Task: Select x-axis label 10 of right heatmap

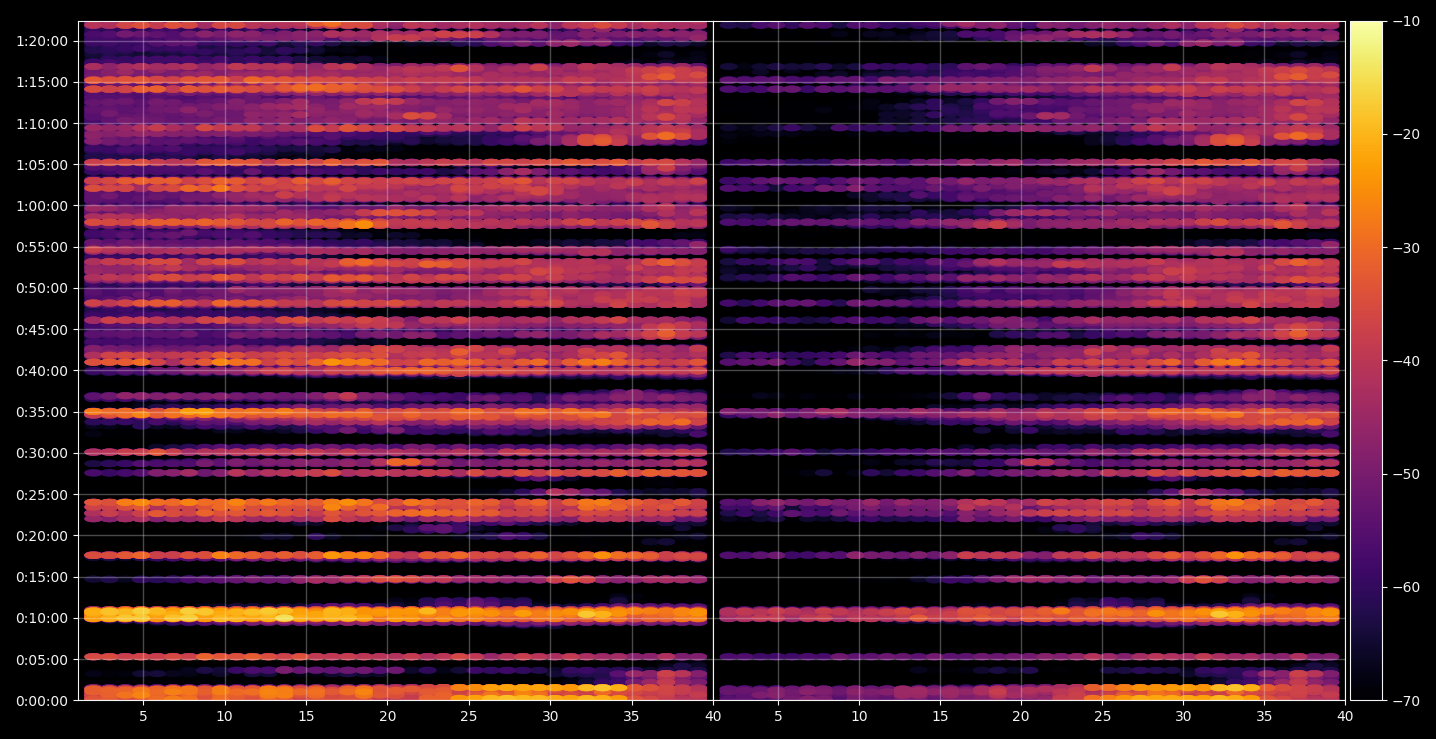Action: point(859,716)
